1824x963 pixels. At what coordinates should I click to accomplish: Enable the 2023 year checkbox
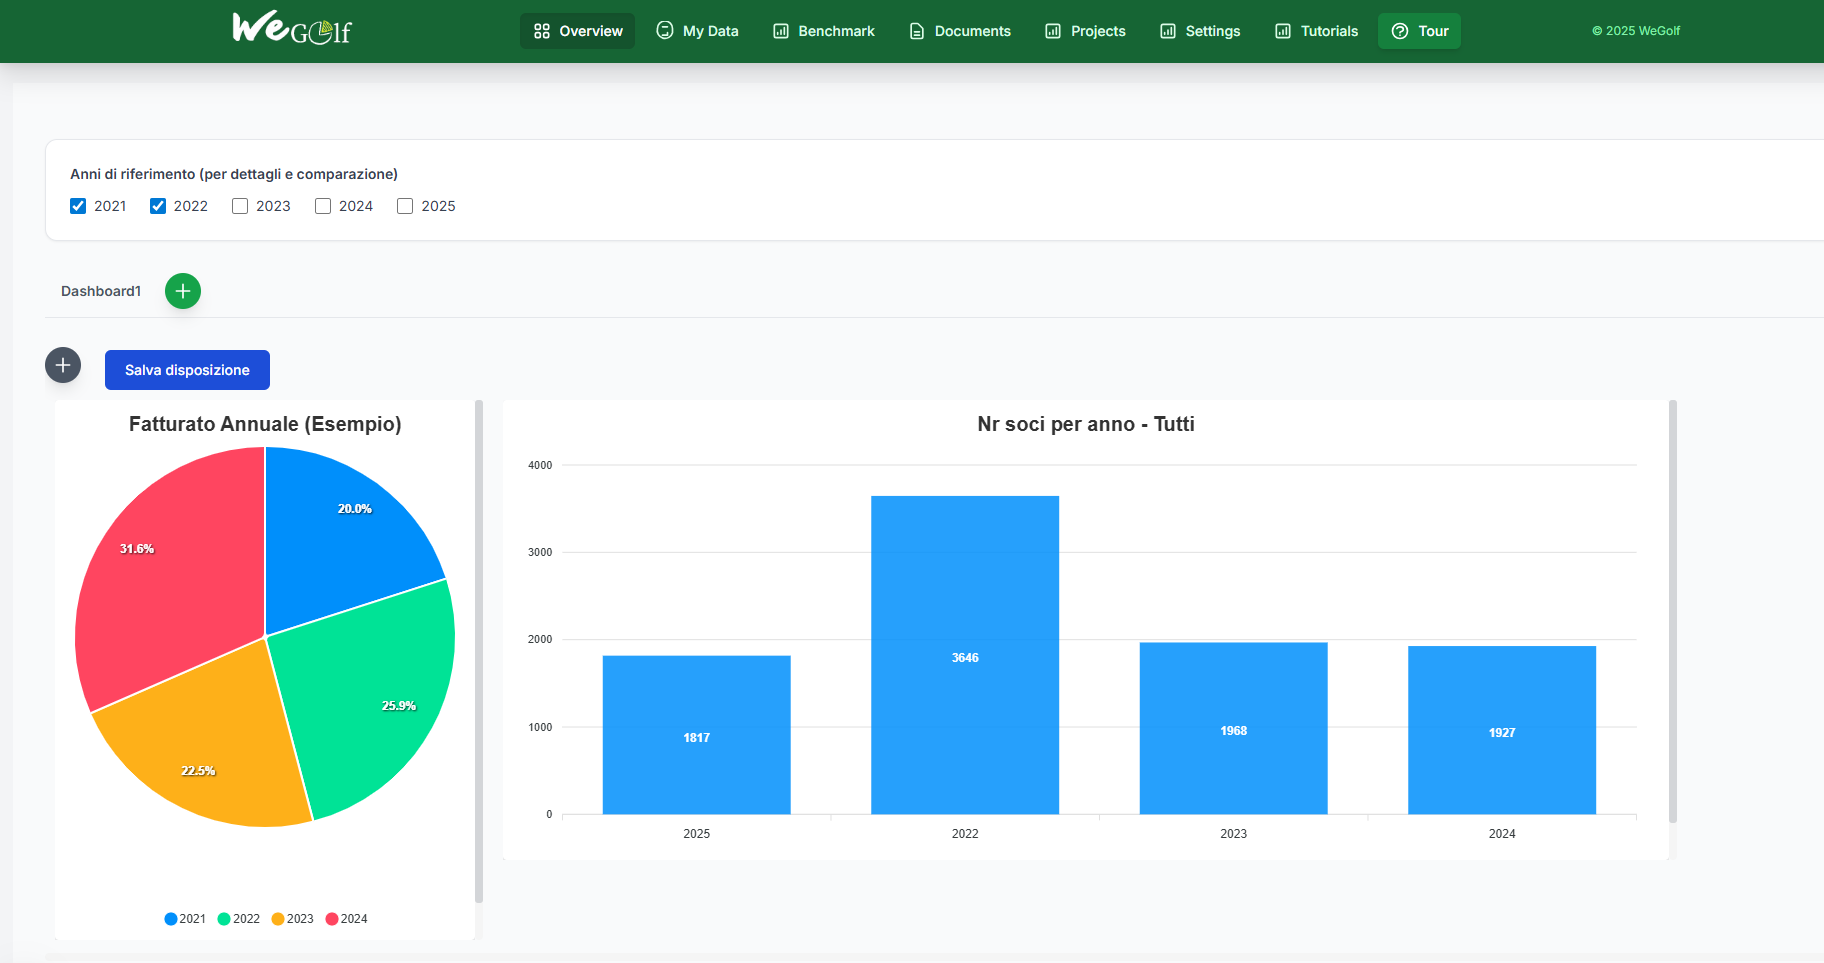[240, 206]
